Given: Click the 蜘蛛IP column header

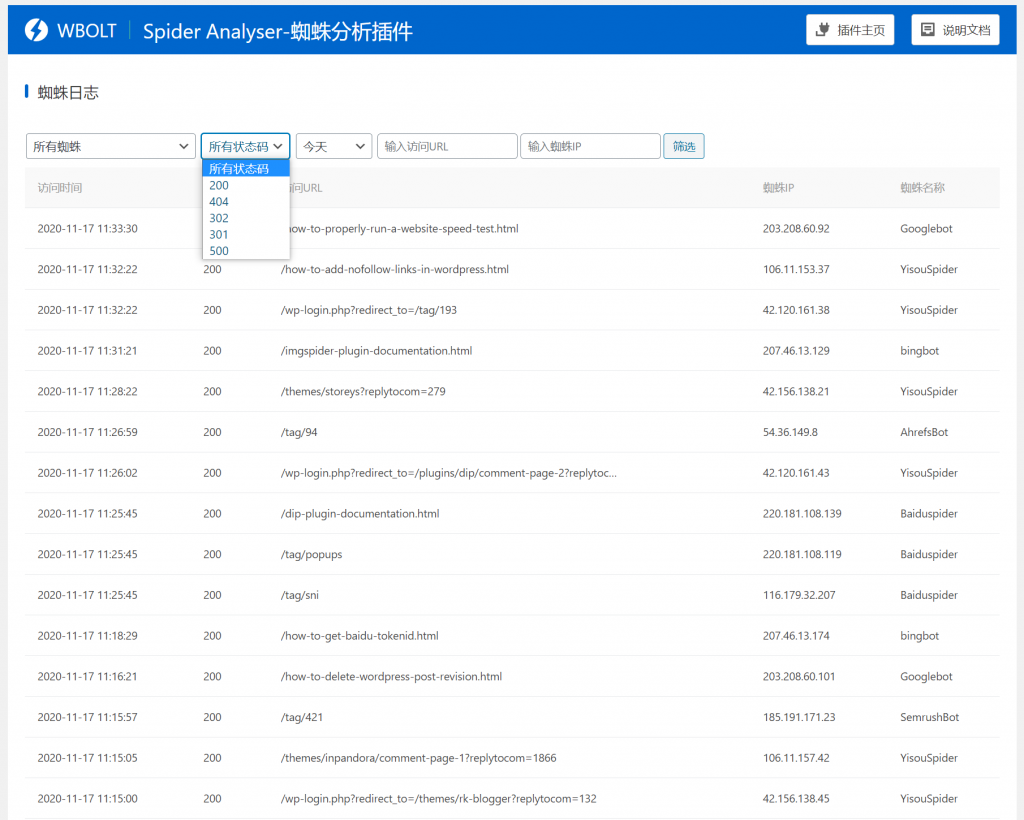Looking at the screenshot, I should (778, 188).
